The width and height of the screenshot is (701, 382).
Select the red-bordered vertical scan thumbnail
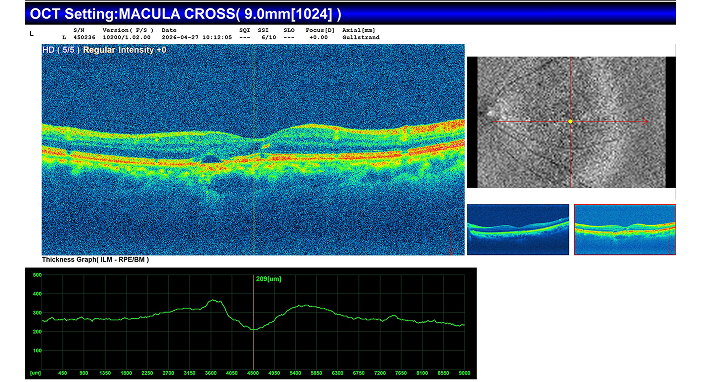(625, 229)
